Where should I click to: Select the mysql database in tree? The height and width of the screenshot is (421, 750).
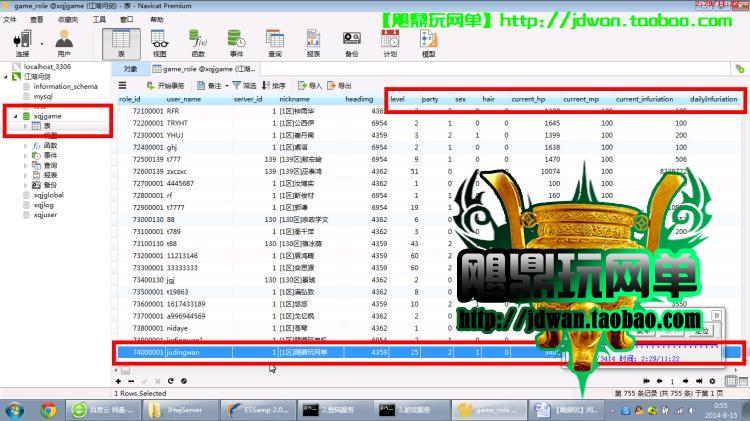tap(43, 96)
